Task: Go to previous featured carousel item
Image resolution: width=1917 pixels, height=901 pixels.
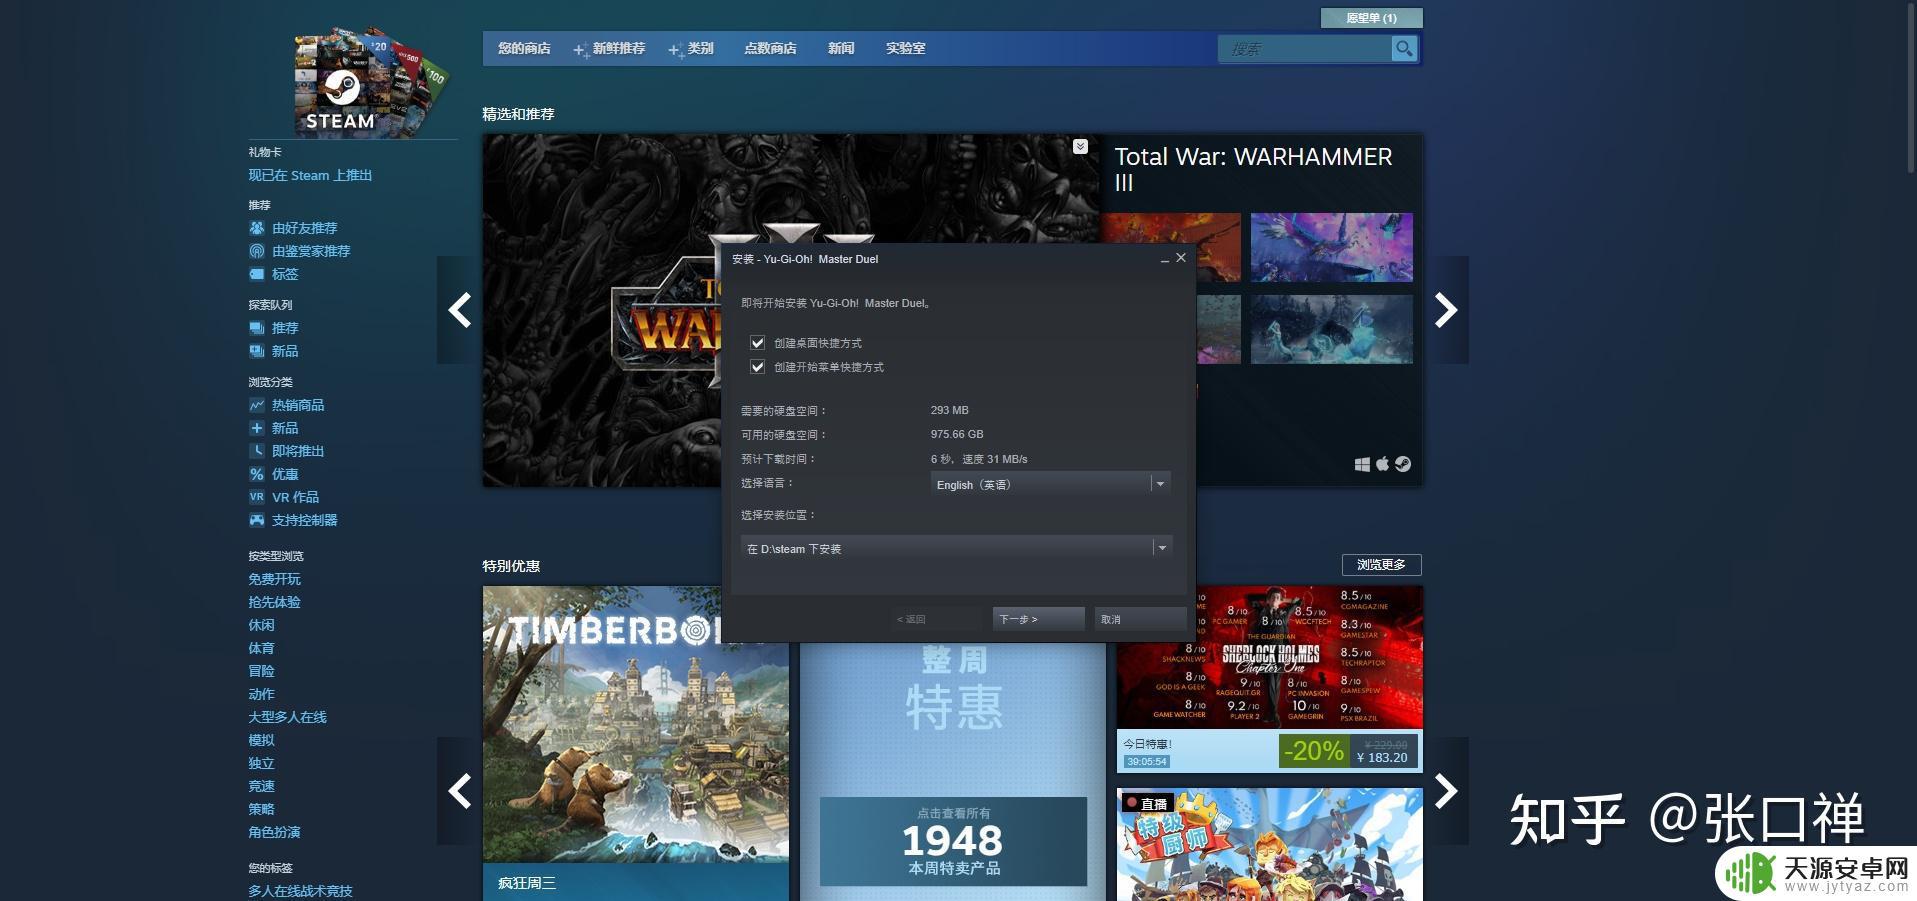Action: (x=459, y=310)
